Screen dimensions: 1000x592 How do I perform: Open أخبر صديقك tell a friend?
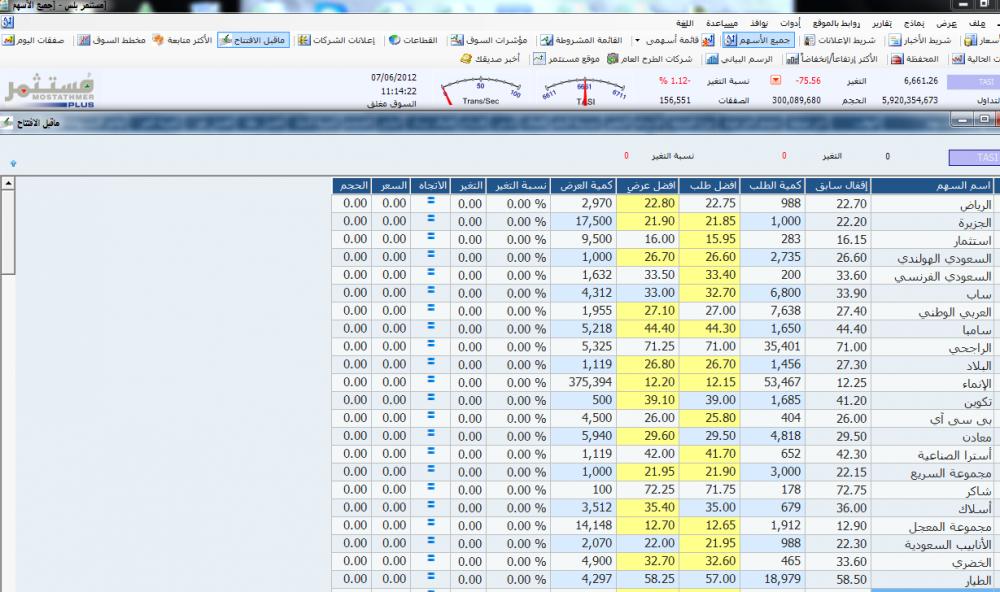pos(490,59)
